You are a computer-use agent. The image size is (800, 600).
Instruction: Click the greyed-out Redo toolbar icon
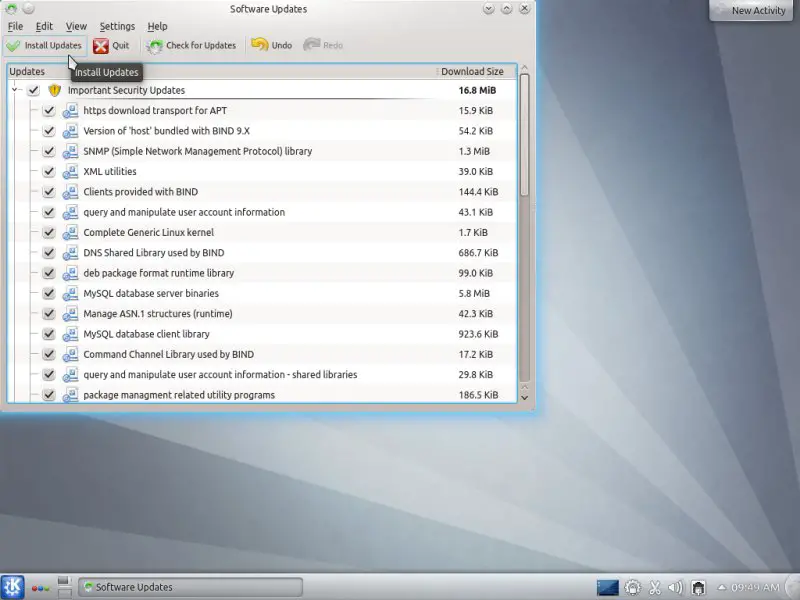tap(311, 45)
